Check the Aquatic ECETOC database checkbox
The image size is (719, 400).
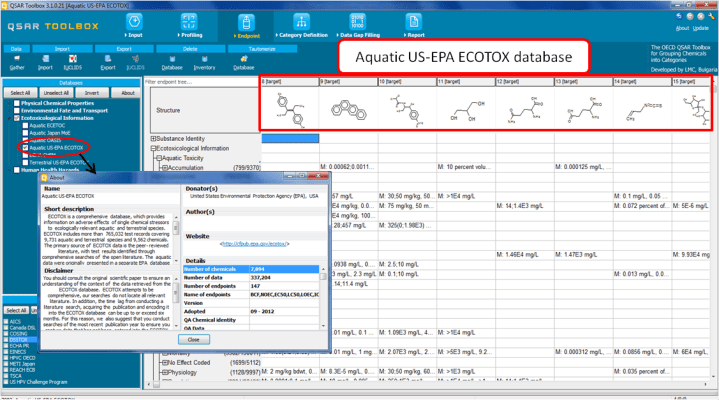click(24, 124)
